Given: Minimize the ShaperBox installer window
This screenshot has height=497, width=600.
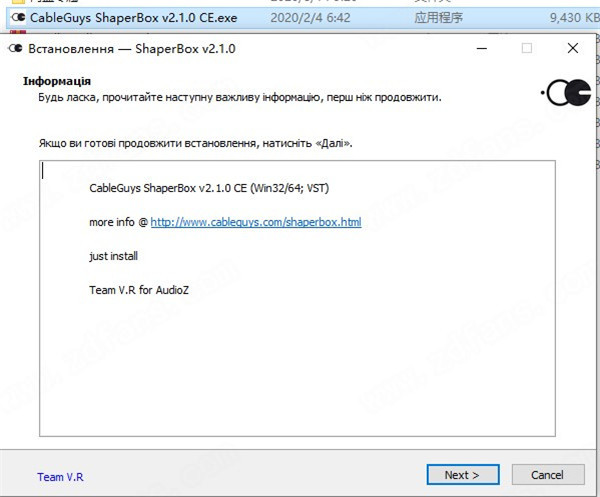Looking at the screenshot, I should 482,49.
